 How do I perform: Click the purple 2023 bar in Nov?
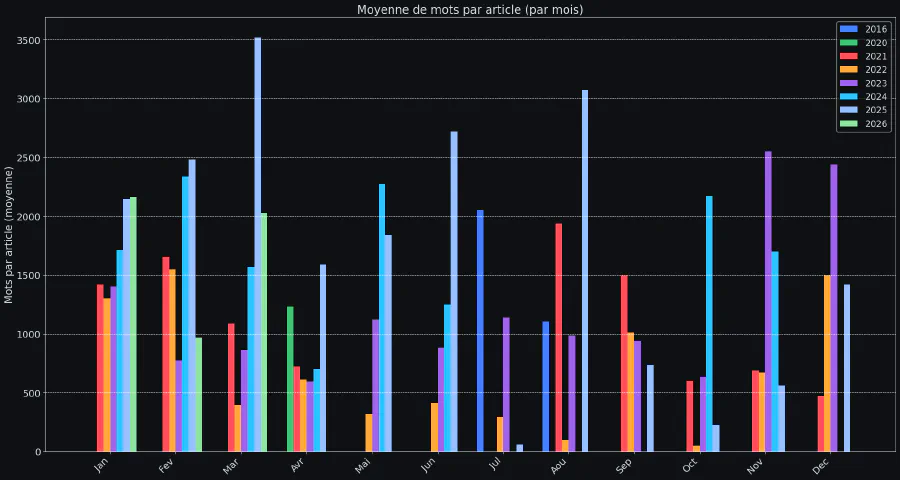pos(768,300)
